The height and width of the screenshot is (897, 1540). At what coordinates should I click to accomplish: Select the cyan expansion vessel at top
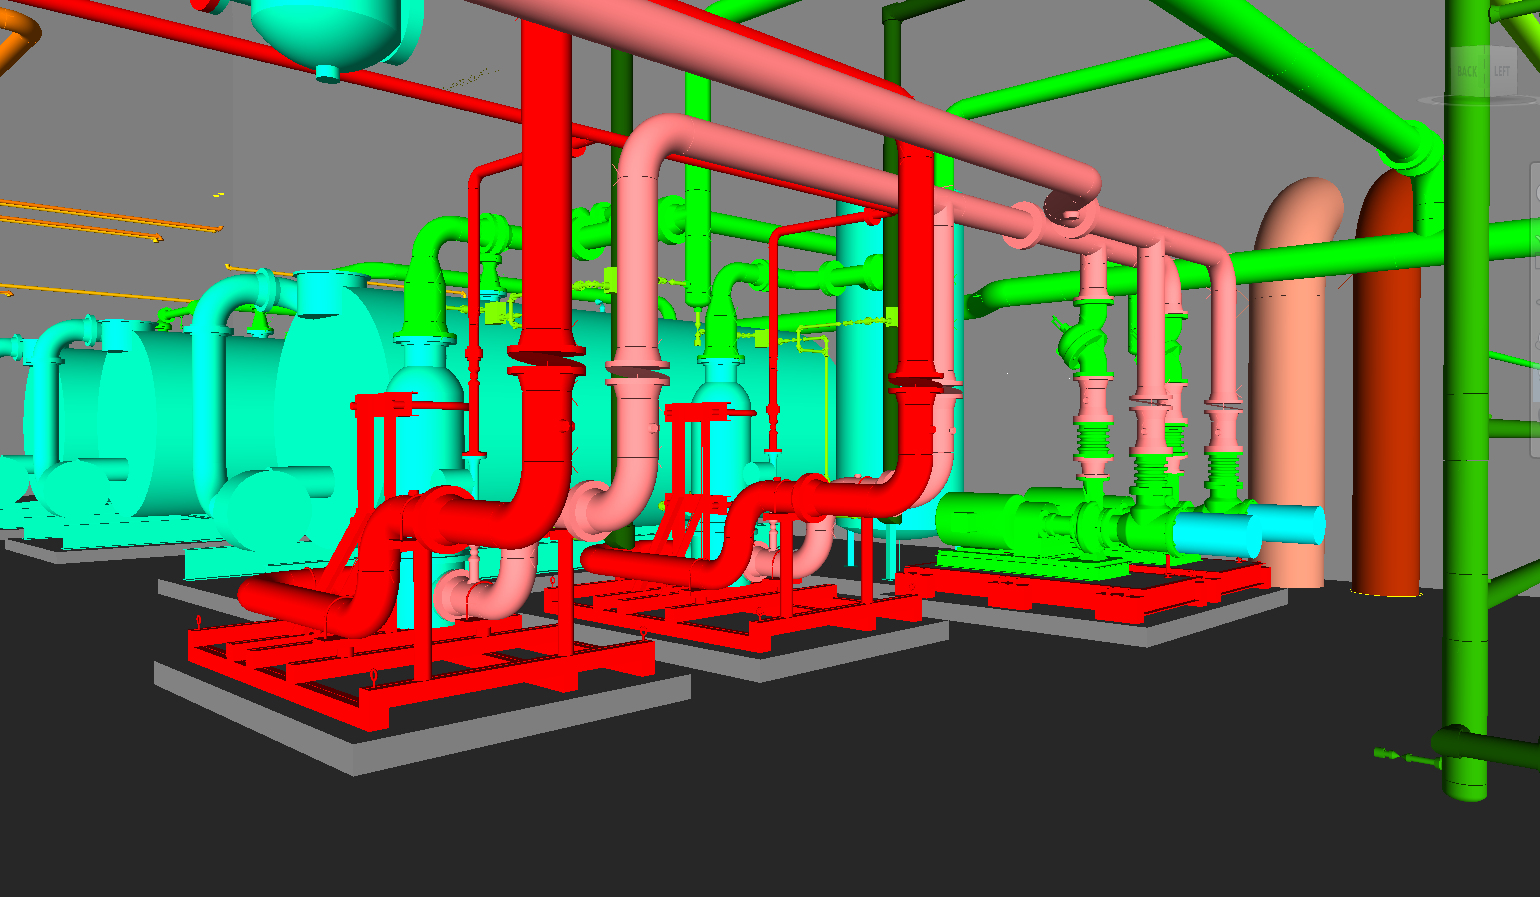(x=335, y=30)
